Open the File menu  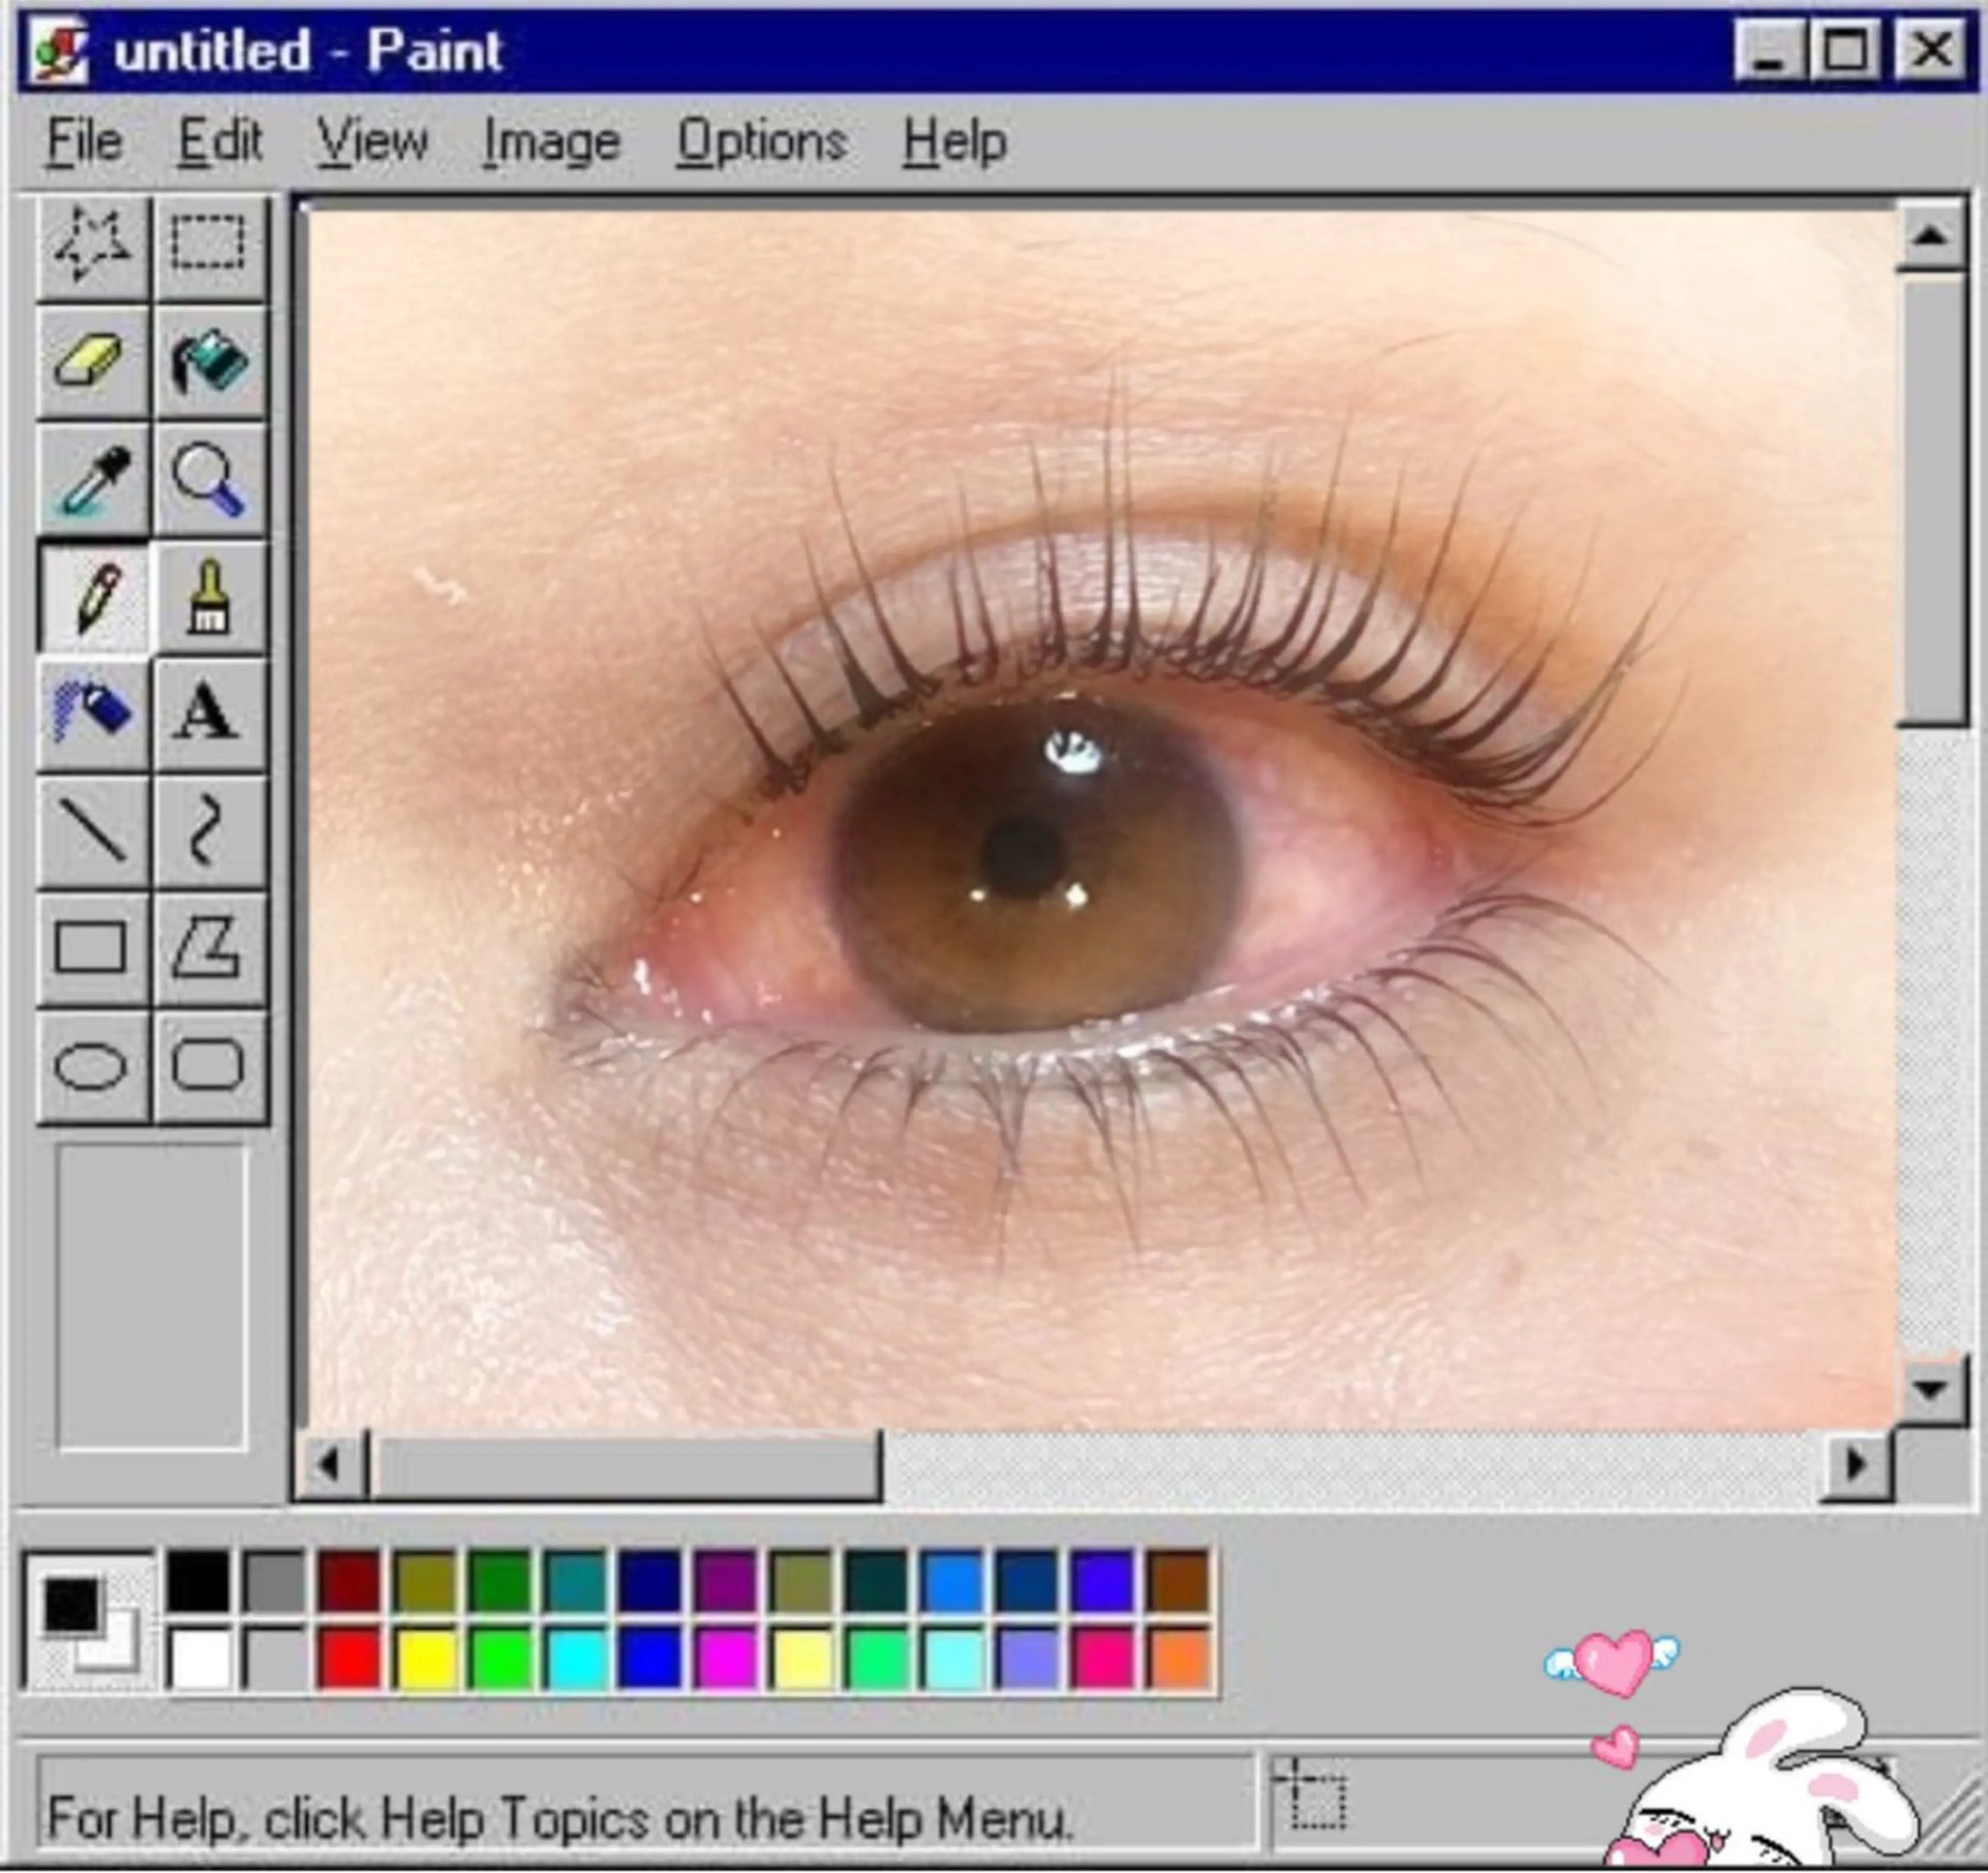pyautogui.click(x=84, y=141)
